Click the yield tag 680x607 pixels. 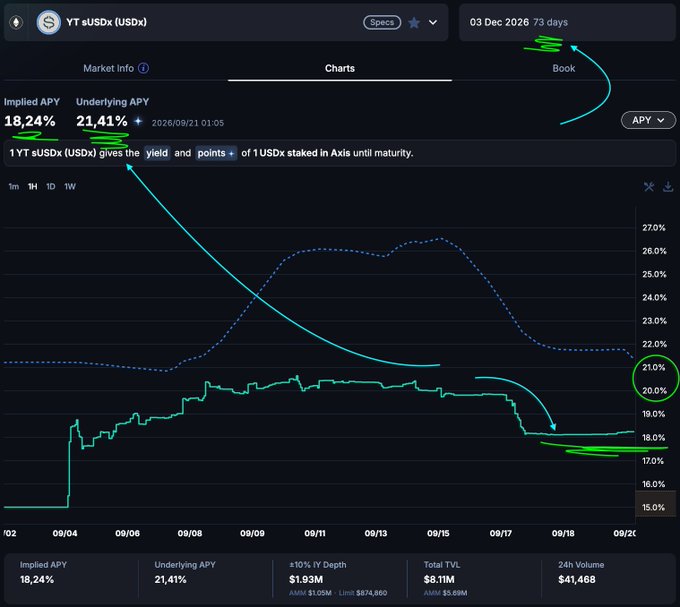[x=157, y=153]
